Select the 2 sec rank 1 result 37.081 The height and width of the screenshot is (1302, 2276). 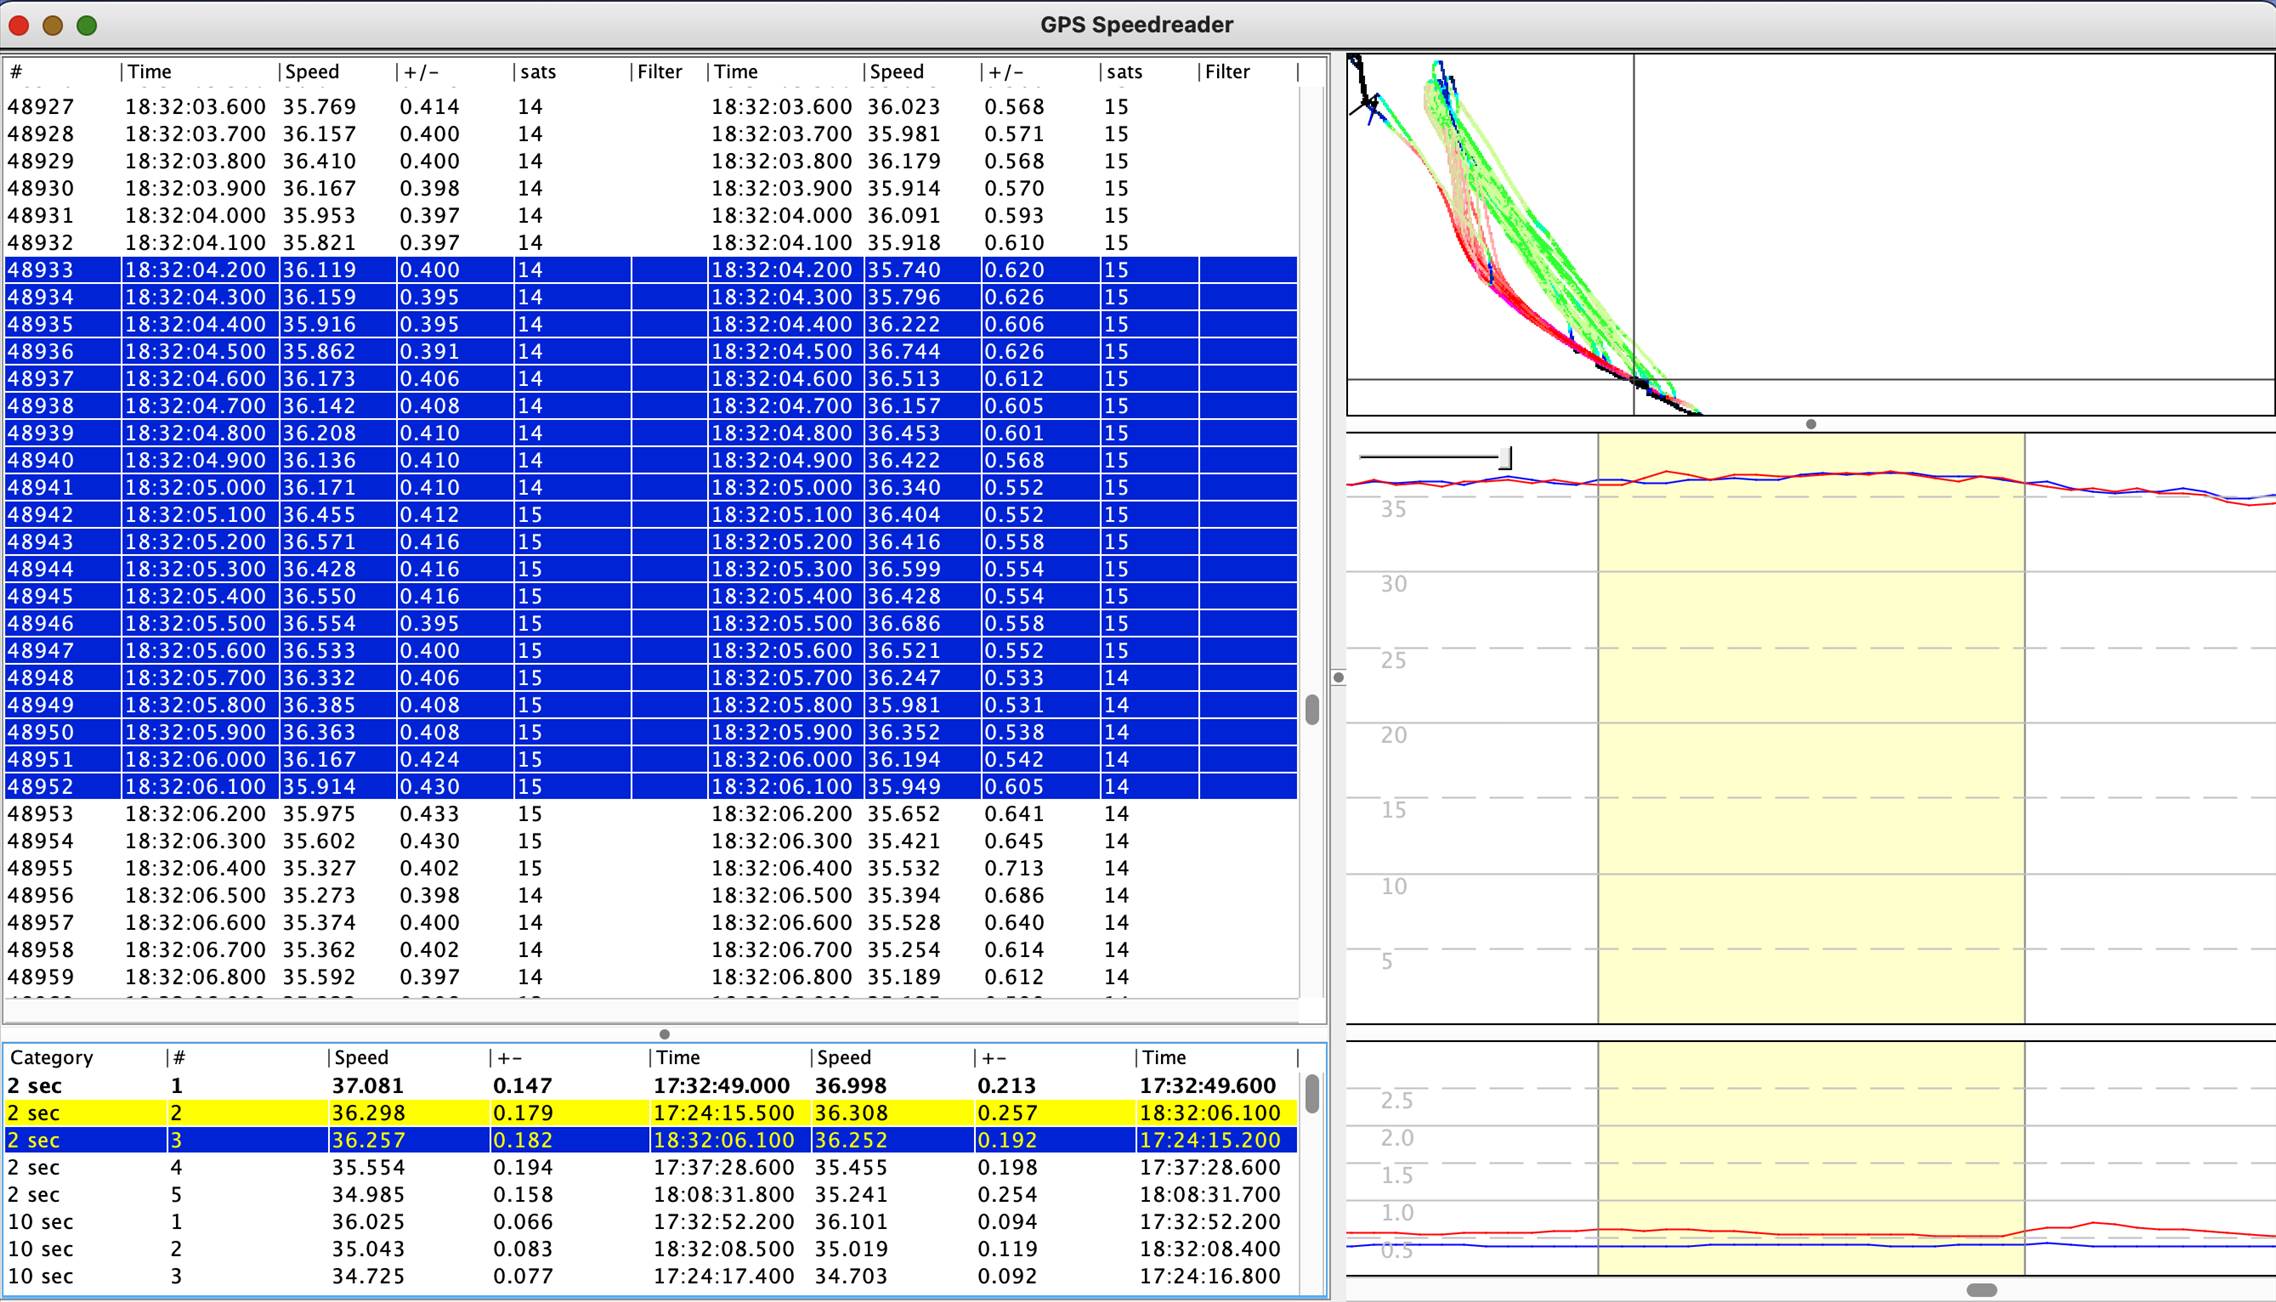click(x=368, y=1086)
